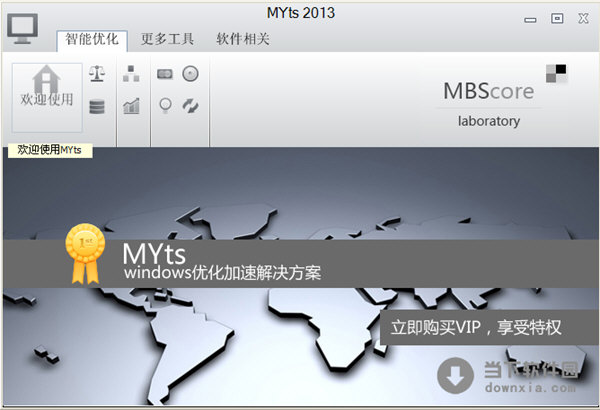Open the 更多工具 tab
Viewport: 600px width, 410px height.
[165, 40]
